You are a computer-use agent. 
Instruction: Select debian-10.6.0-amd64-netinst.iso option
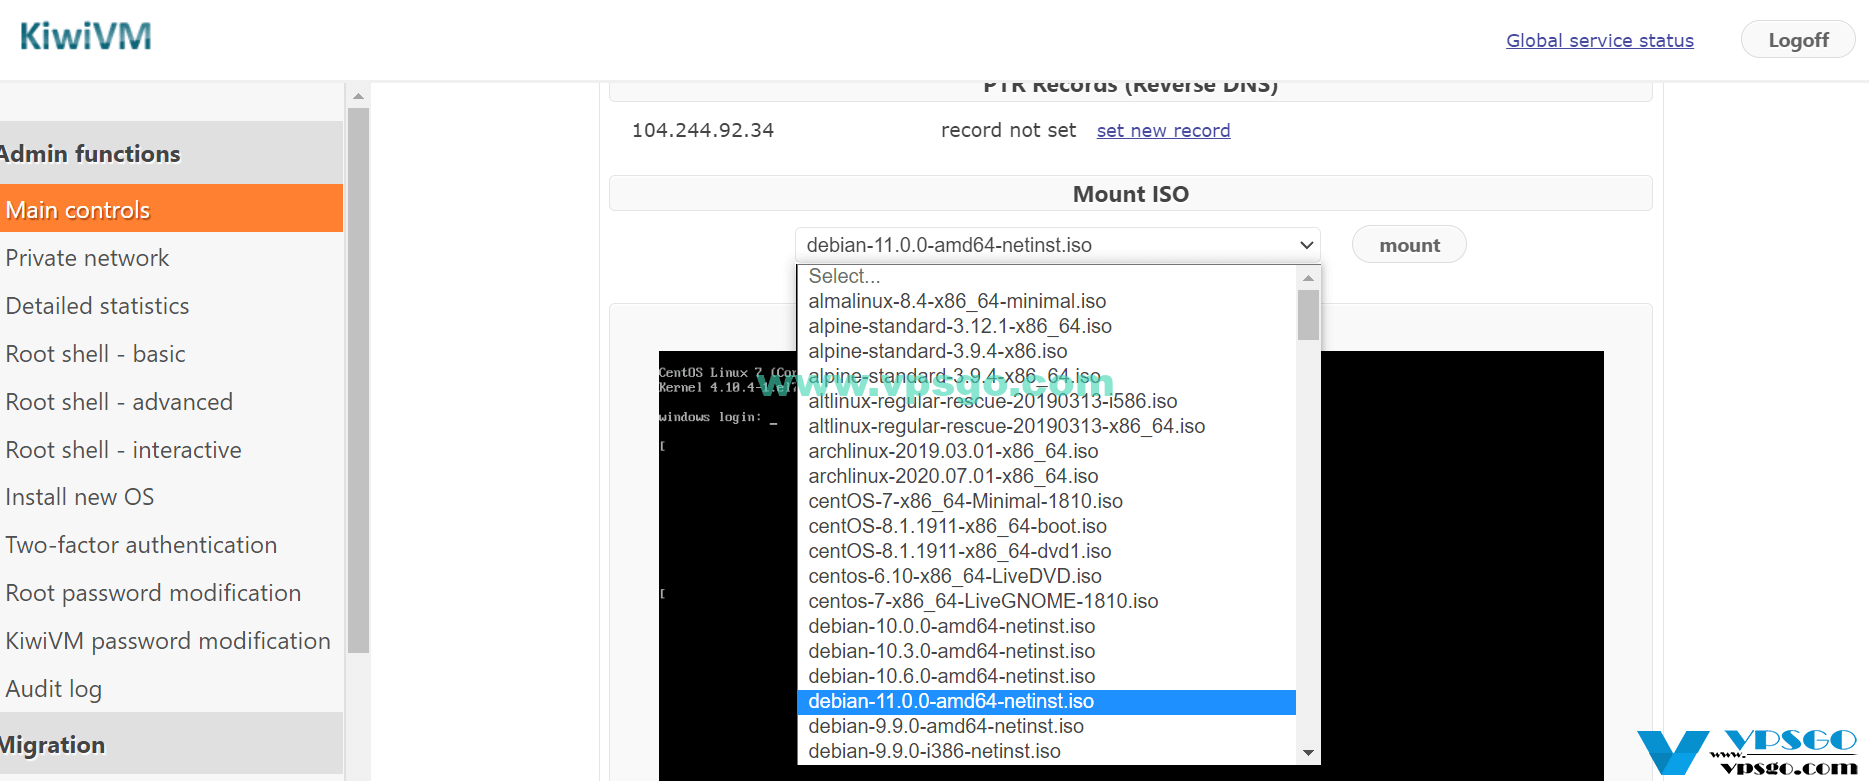click(1047, 676)
